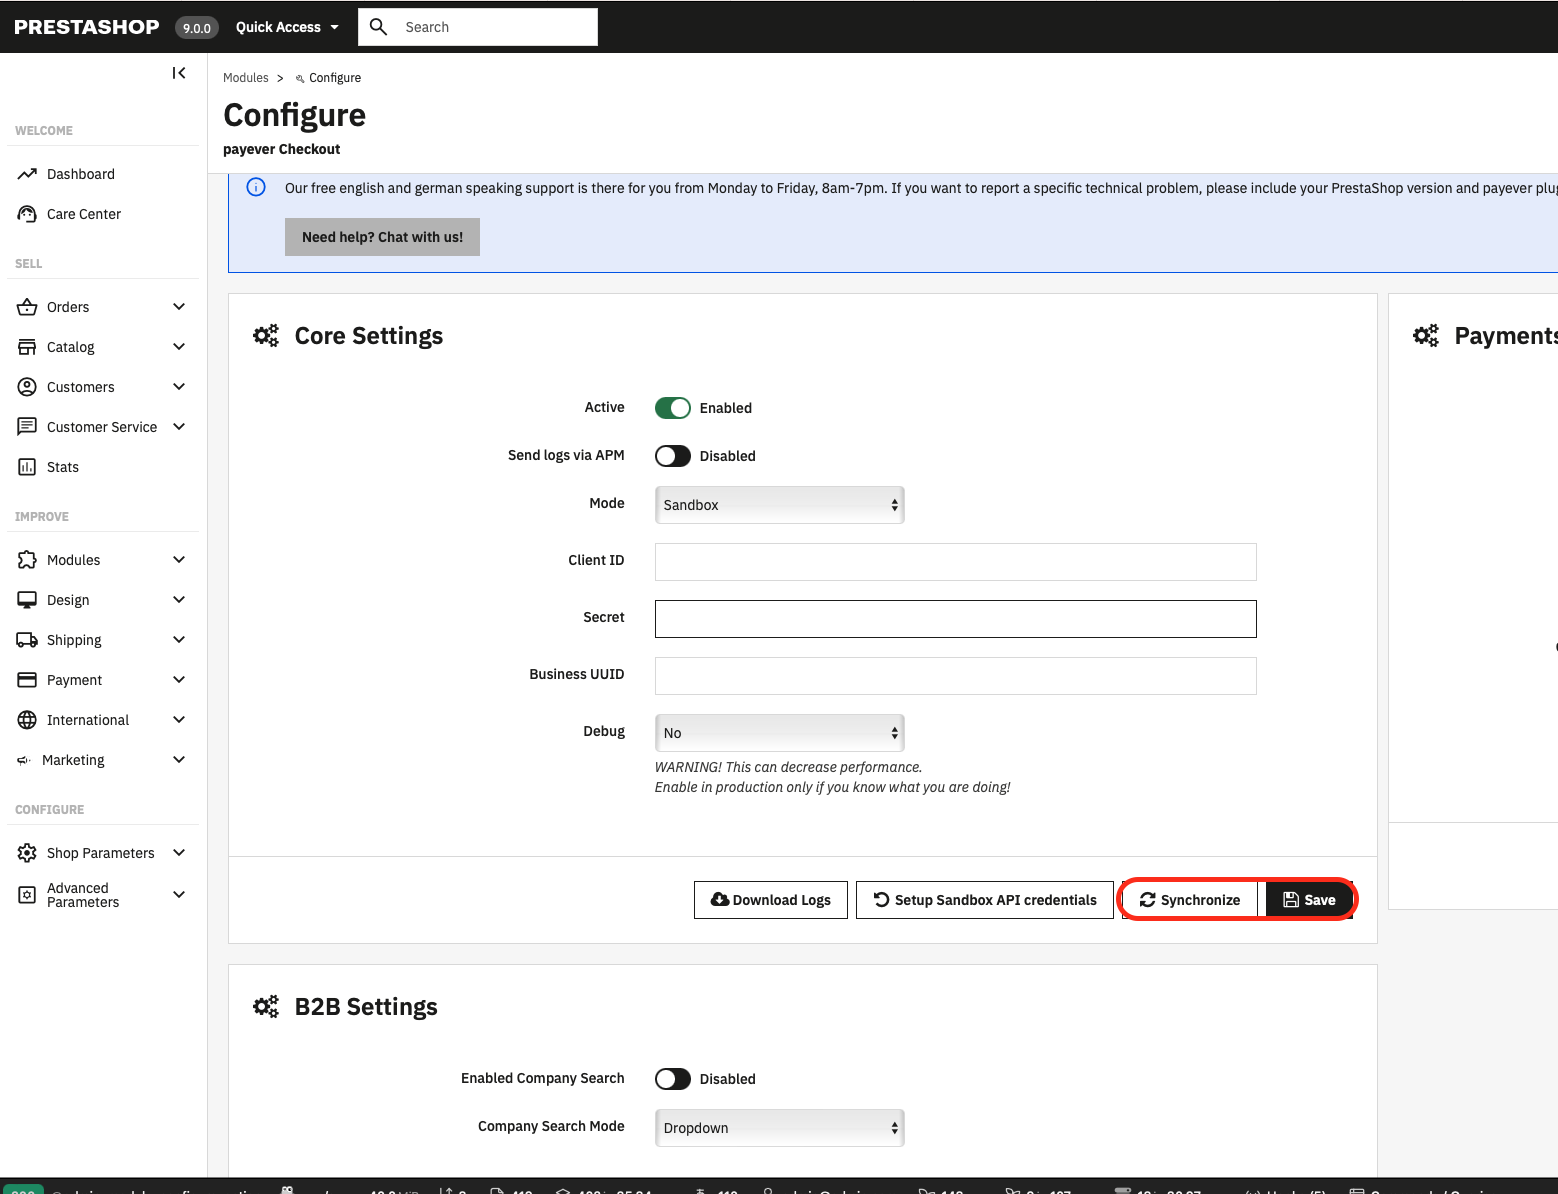The height and width of the screenshot is (1194, 1558).
Task: Expand the Advanced Parameters chevron
Action: tap(179, 895)
